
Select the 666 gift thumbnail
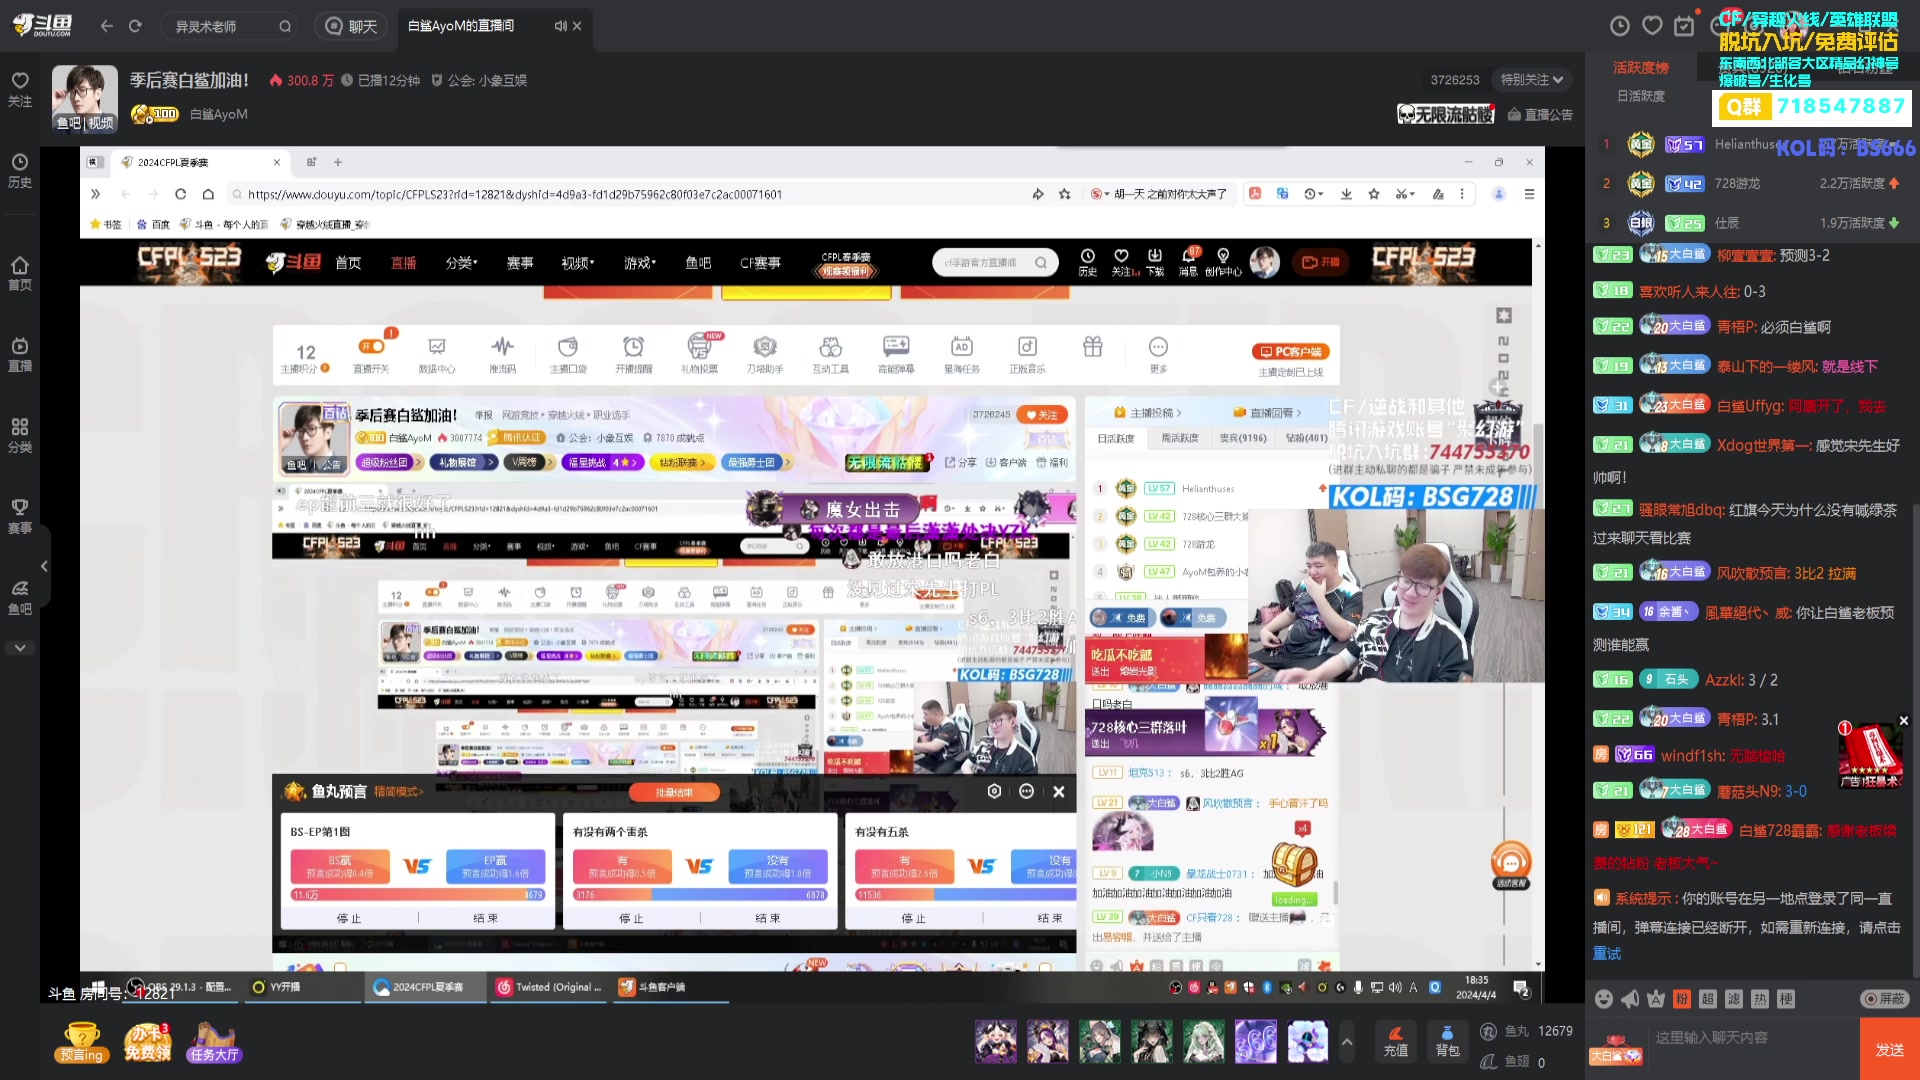coord(1256,1041)
